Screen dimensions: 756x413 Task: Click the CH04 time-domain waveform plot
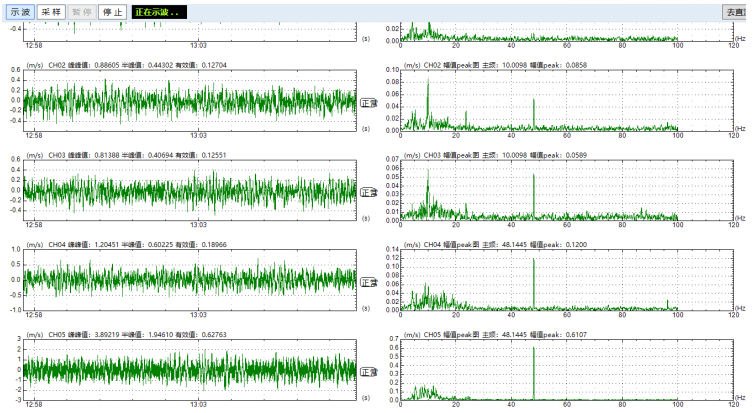[x=190, y=280]
